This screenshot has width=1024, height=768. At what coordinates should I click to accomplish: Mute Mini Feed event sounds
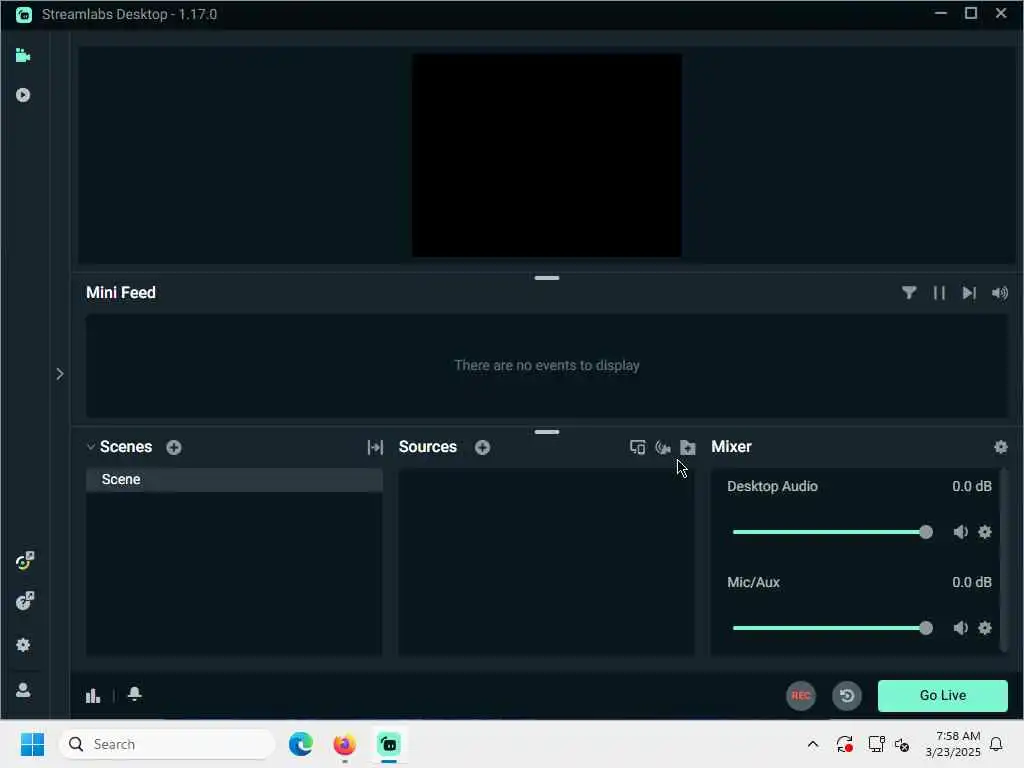tap(1000, 293)
